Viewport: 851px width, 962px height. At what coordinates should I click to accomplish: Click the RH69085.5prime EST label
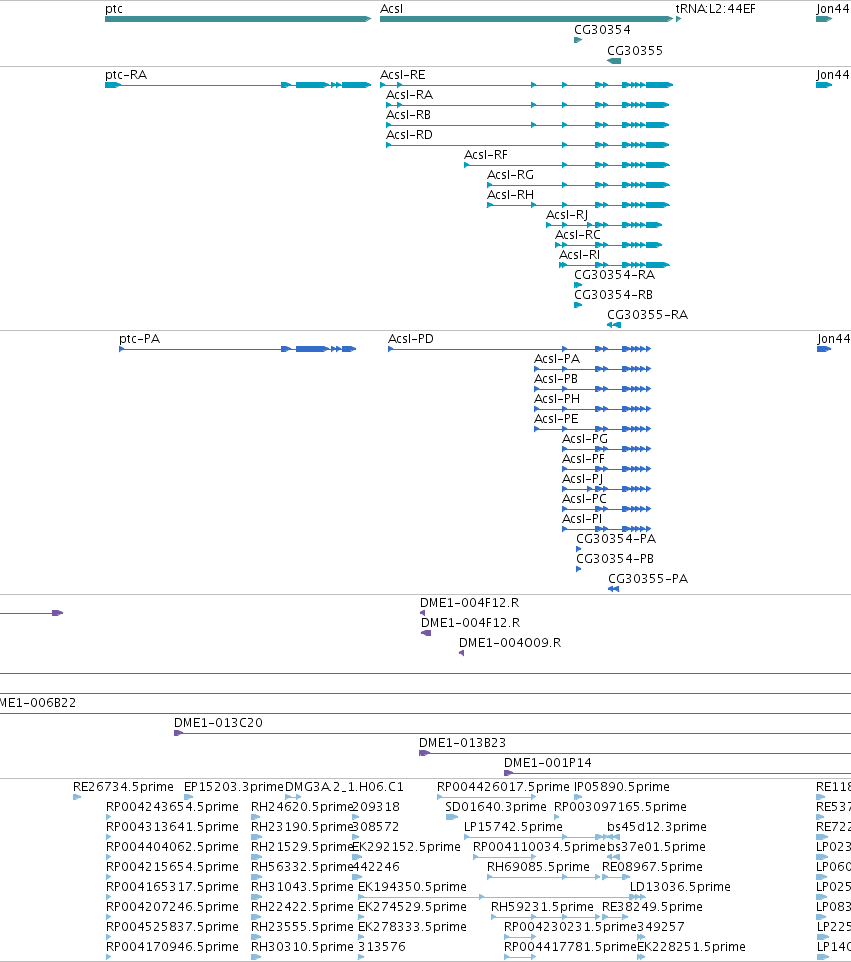tap(538, 867)
